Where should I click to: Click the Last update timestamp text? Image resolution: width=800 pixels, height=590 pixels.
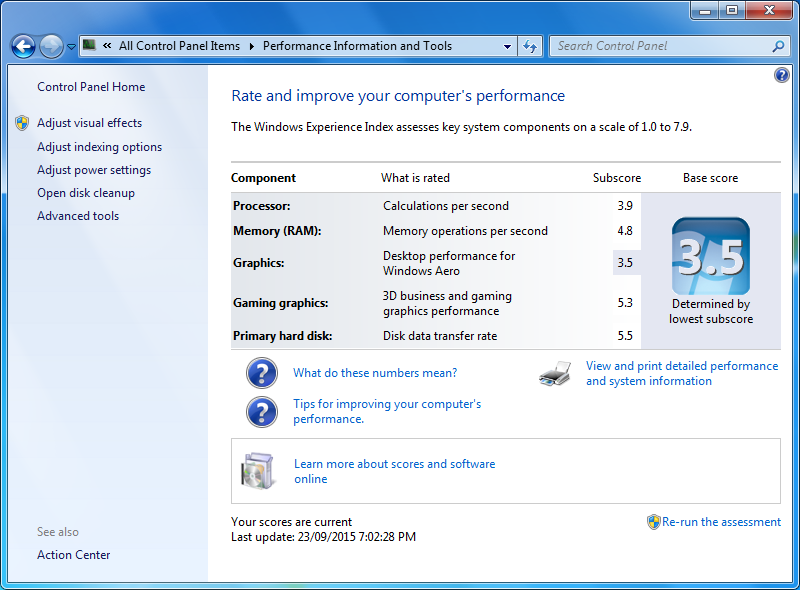tap(323, 537)
